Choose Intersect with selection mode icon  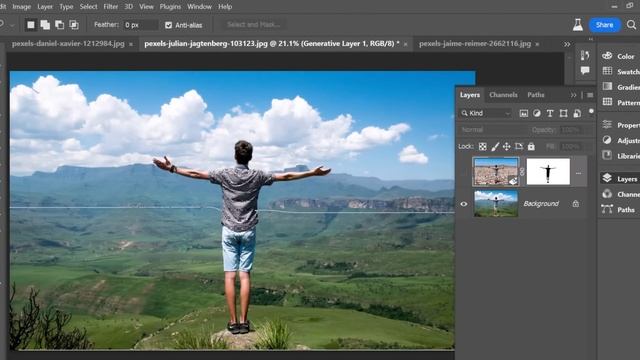[x=74, y=25]
